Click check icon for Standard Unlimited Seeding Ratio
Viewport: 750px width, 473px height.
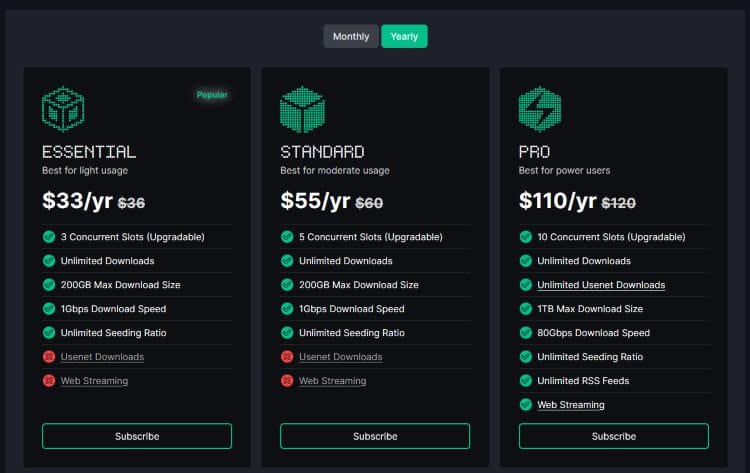tap(287, 332)
